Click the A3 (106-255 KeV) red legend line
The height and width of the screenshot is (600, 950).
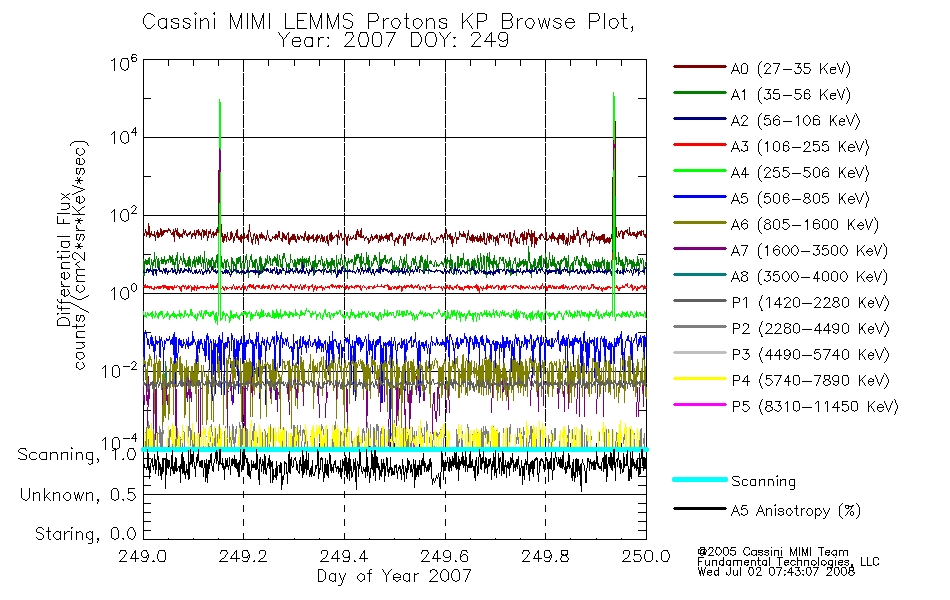click(699, 145)
